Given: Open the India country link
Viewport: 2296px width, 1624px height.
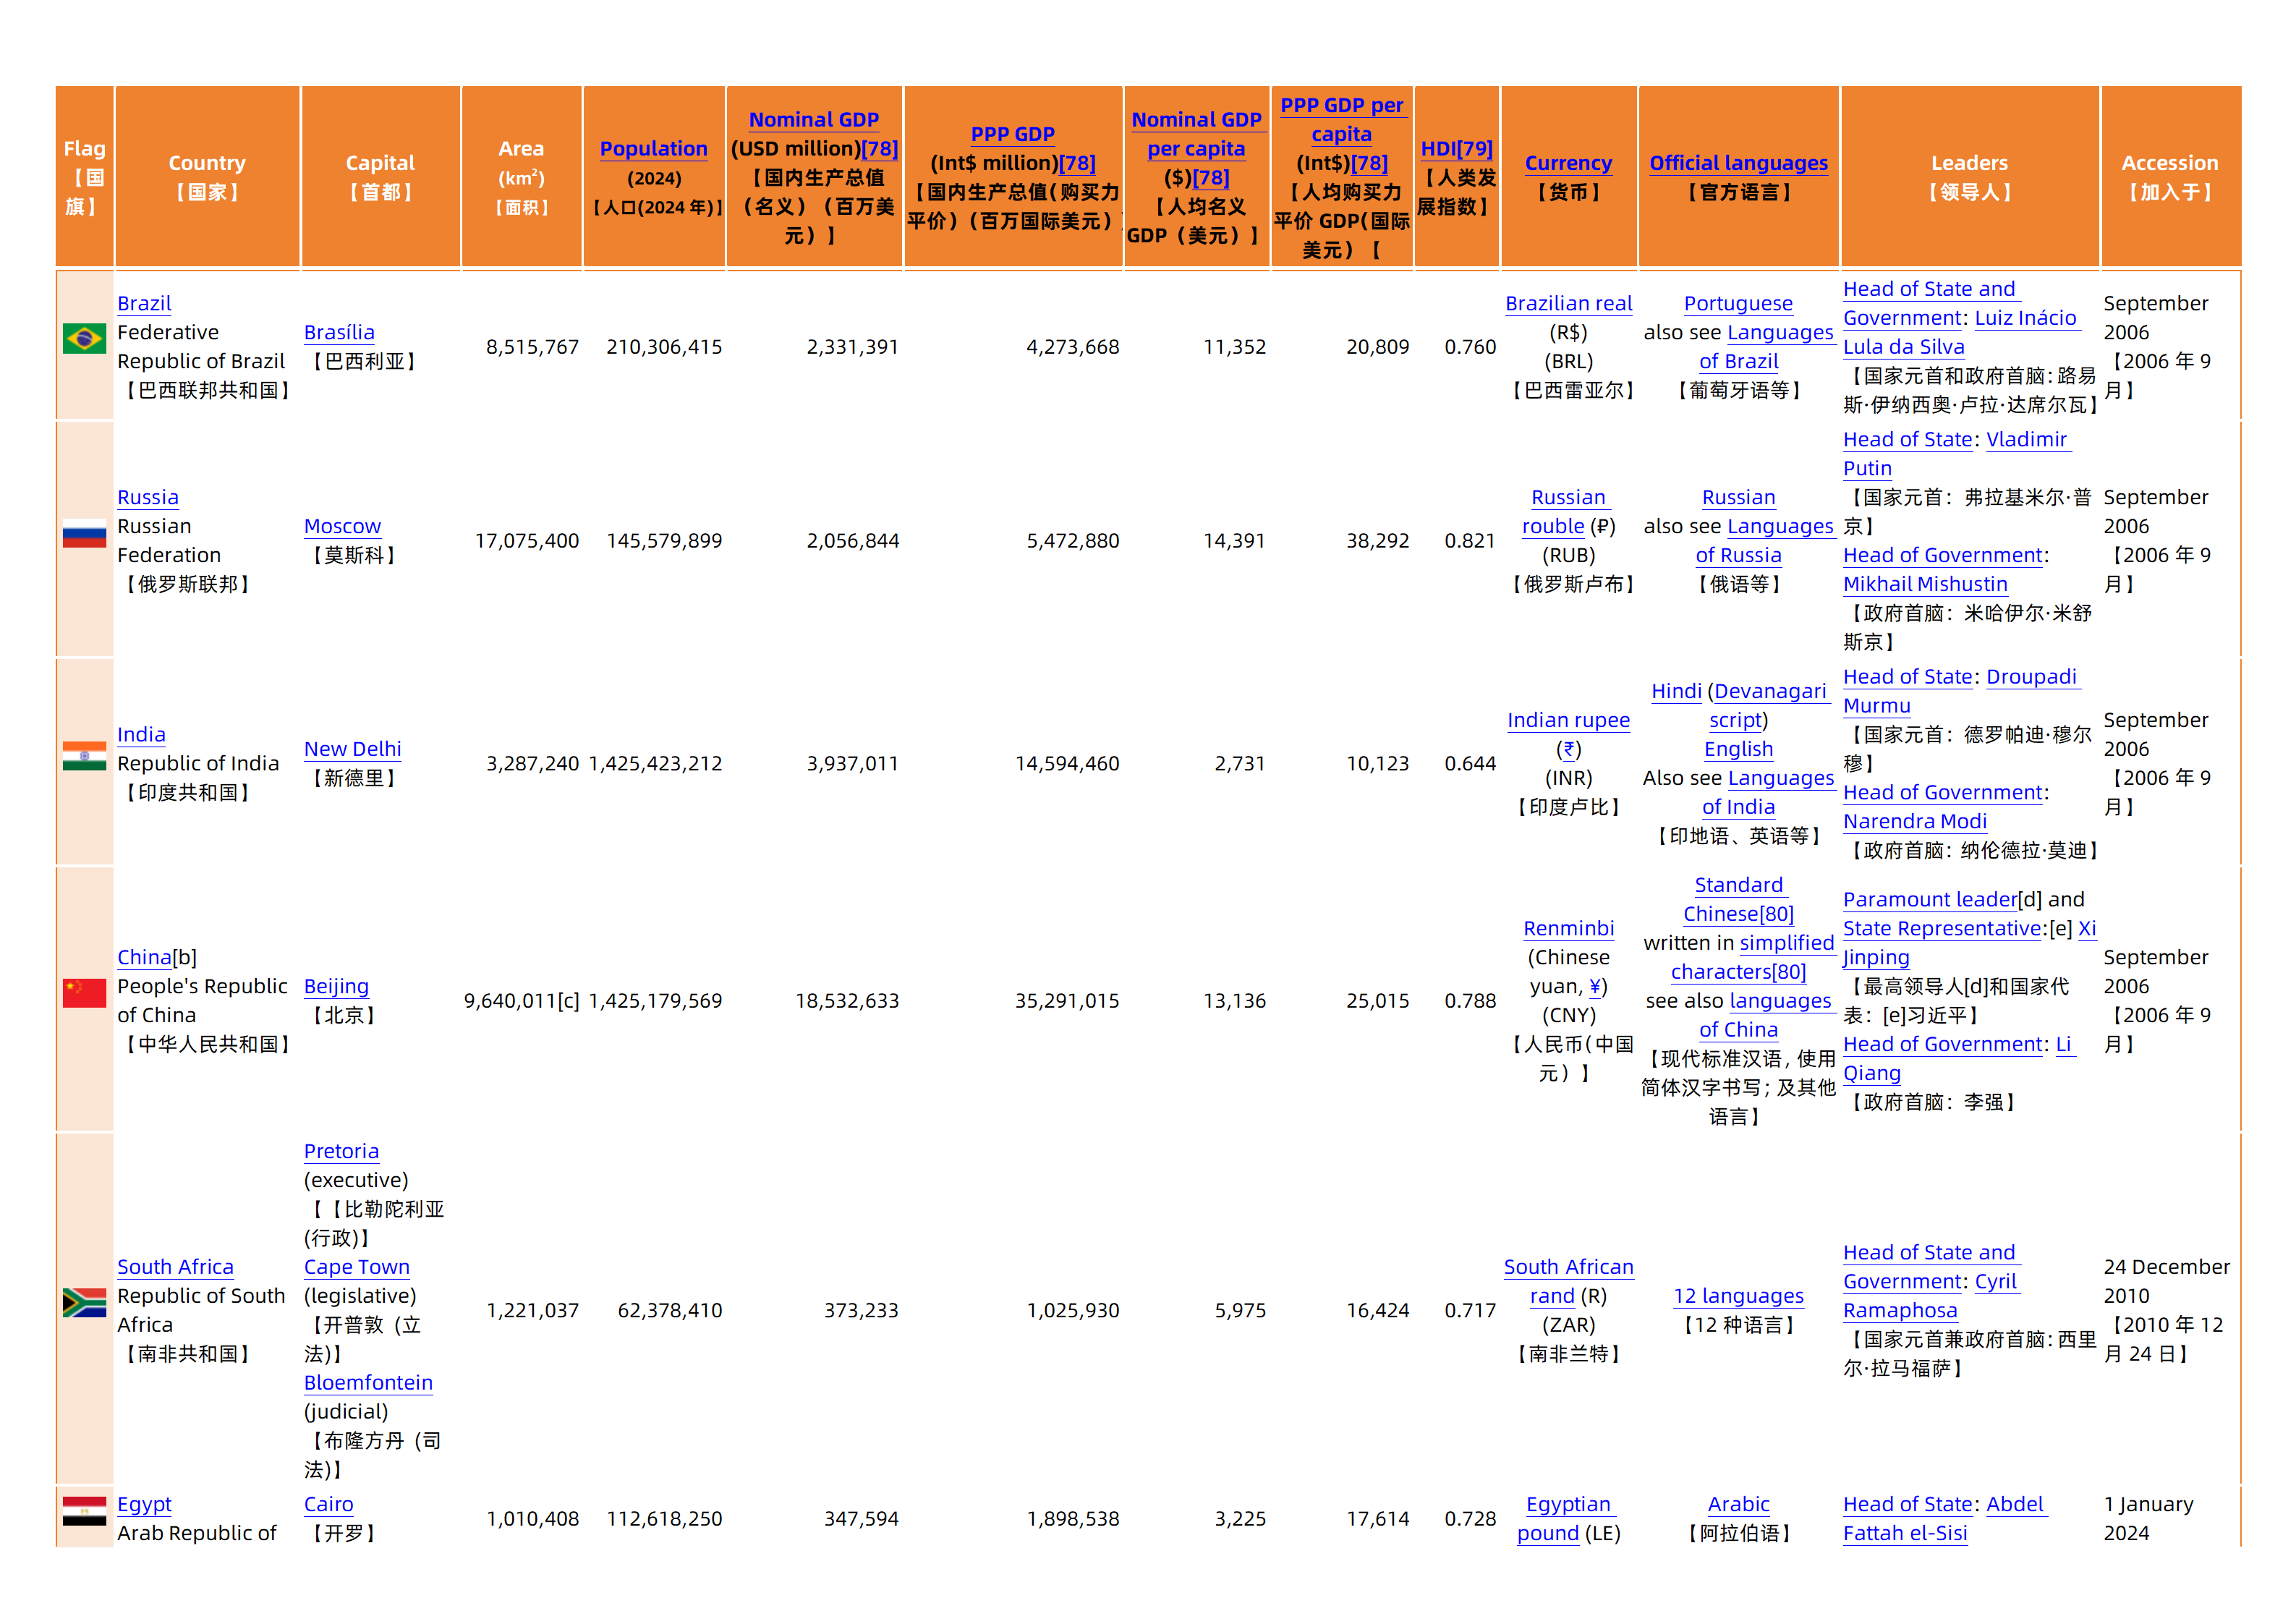Looking at the screenshot, I should pyautogui.click(x=141, y=734).
